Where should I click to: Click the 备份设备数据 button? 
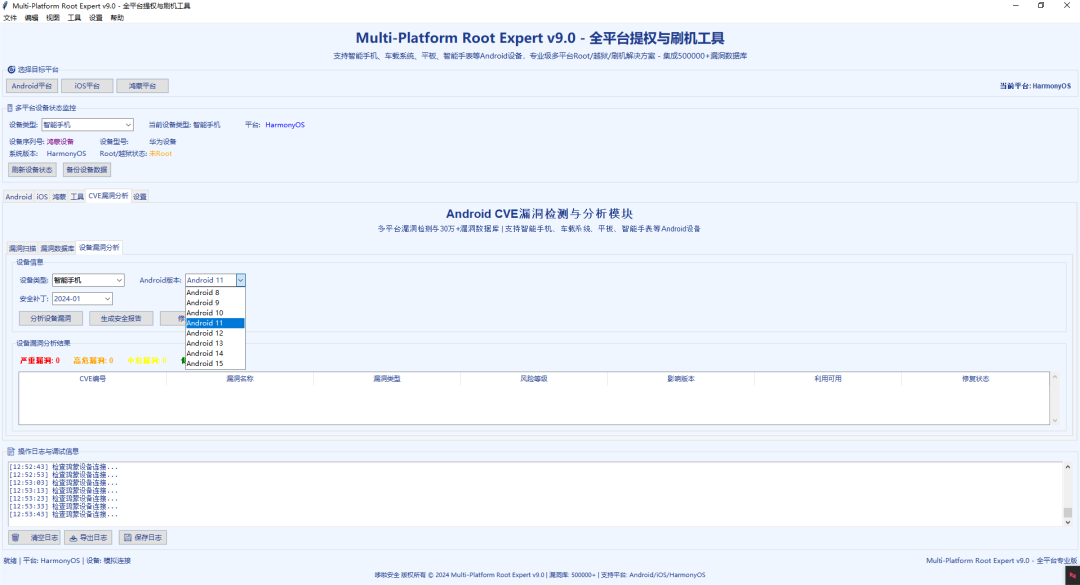coord(87,170)
